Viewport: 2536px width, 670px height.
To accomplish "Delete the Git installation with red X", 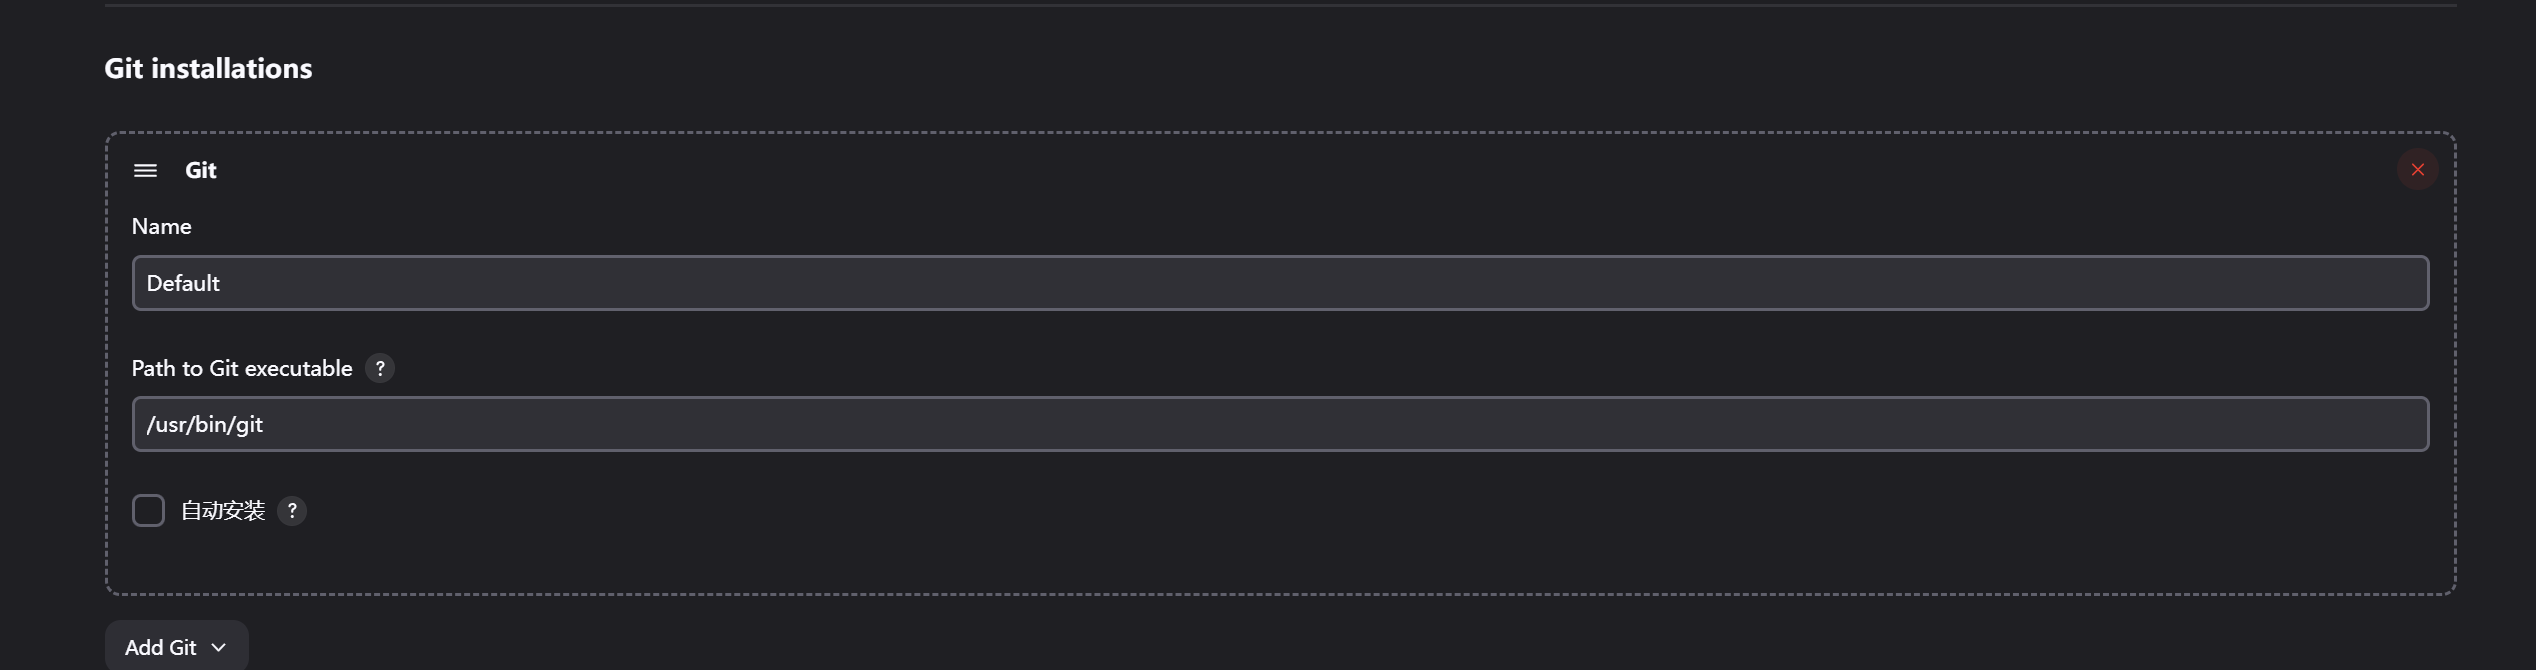I will 2417,170.
